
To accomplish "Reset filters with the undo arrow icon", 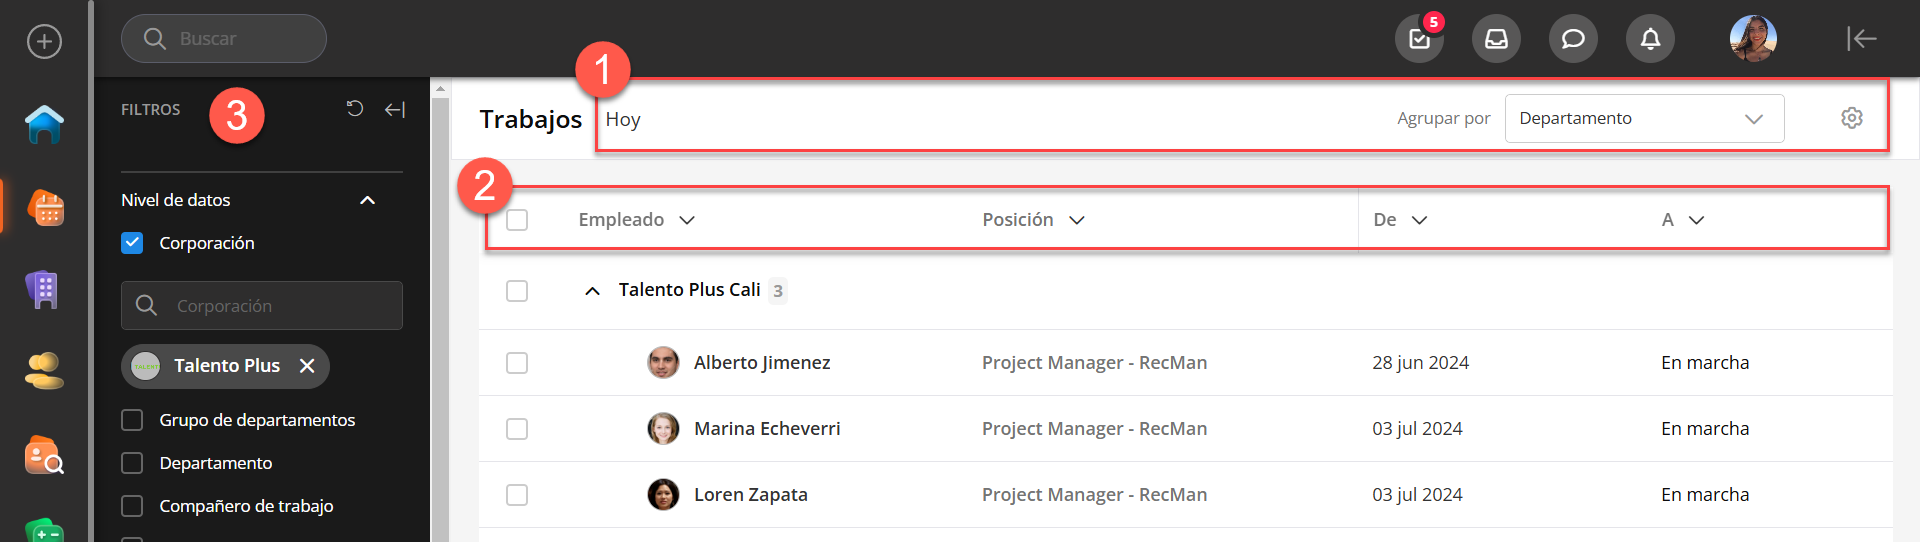I will tap(355, 108).
